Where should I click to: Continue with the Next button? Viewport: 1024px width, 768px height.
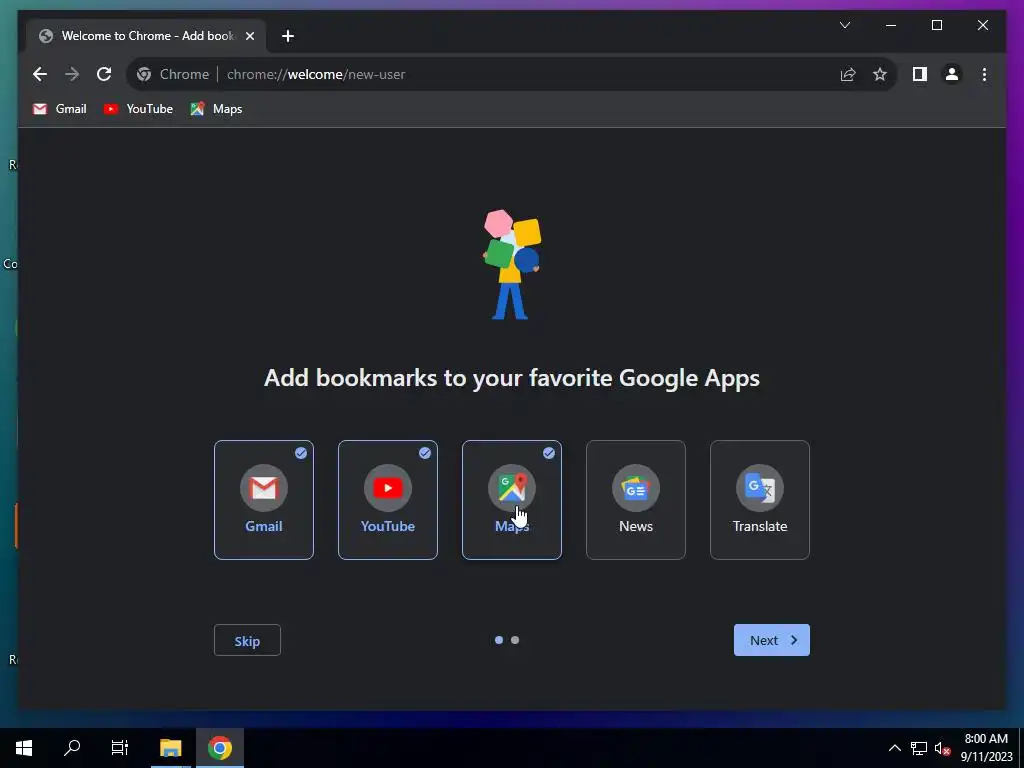tap(772, 640)
